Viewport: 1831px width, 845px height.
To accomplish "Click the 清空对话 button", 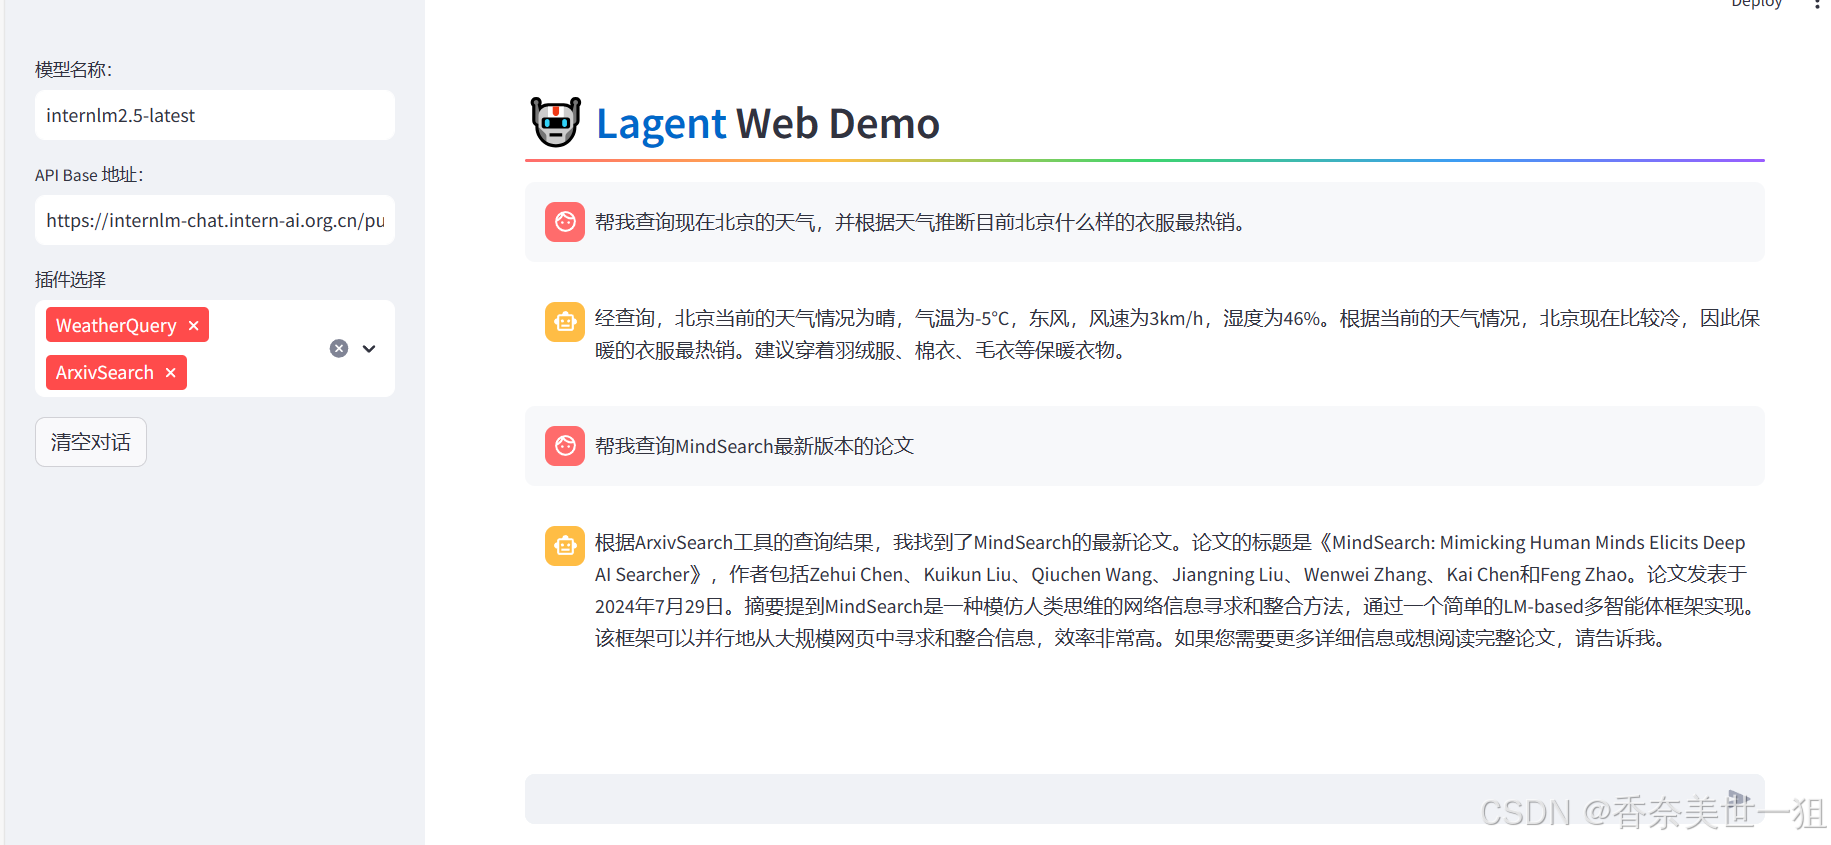I will click(91, 442).
